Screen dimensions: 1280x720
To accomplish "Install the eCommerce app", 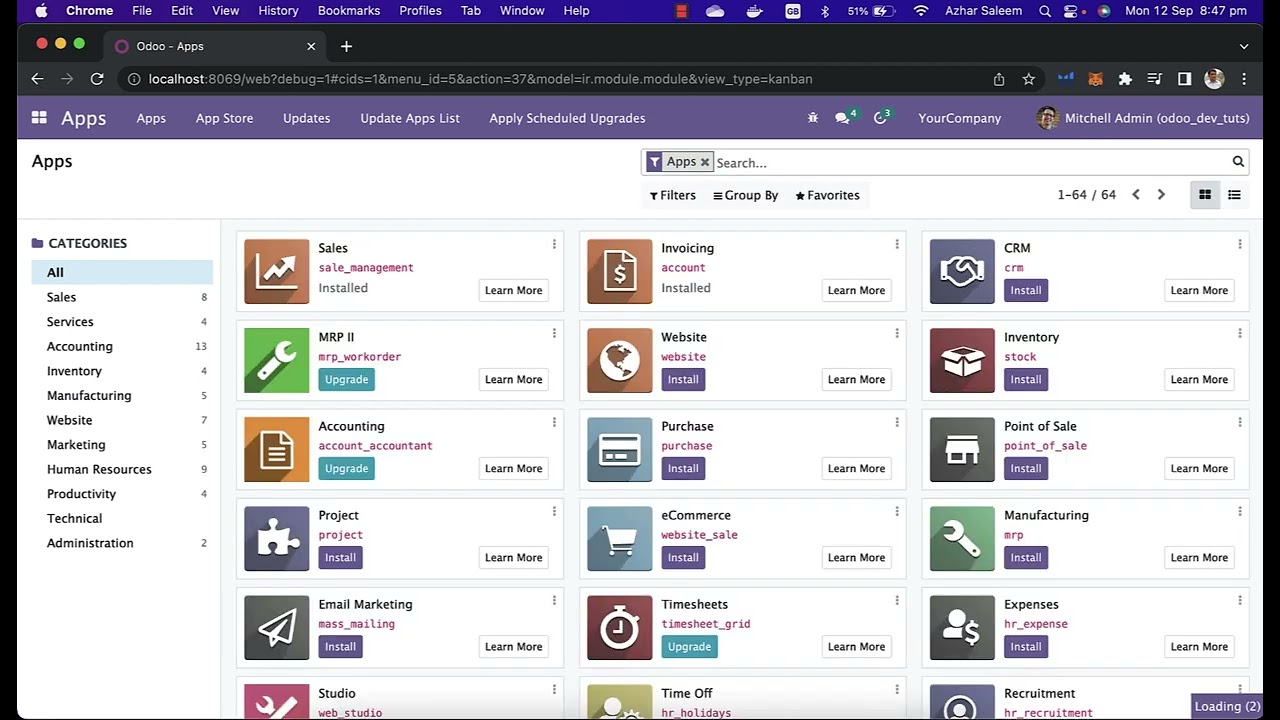I will point(683,557).
